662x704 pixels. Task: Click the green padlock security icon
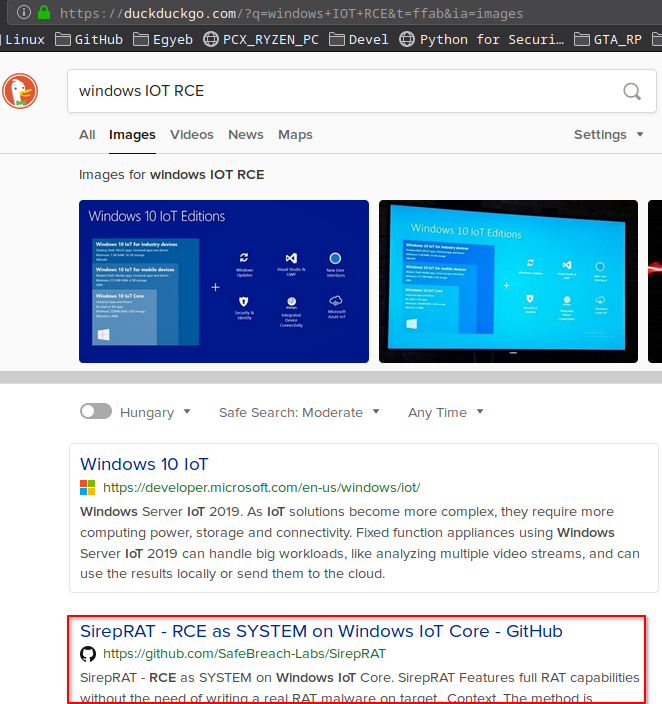click(x=42, y=14)
